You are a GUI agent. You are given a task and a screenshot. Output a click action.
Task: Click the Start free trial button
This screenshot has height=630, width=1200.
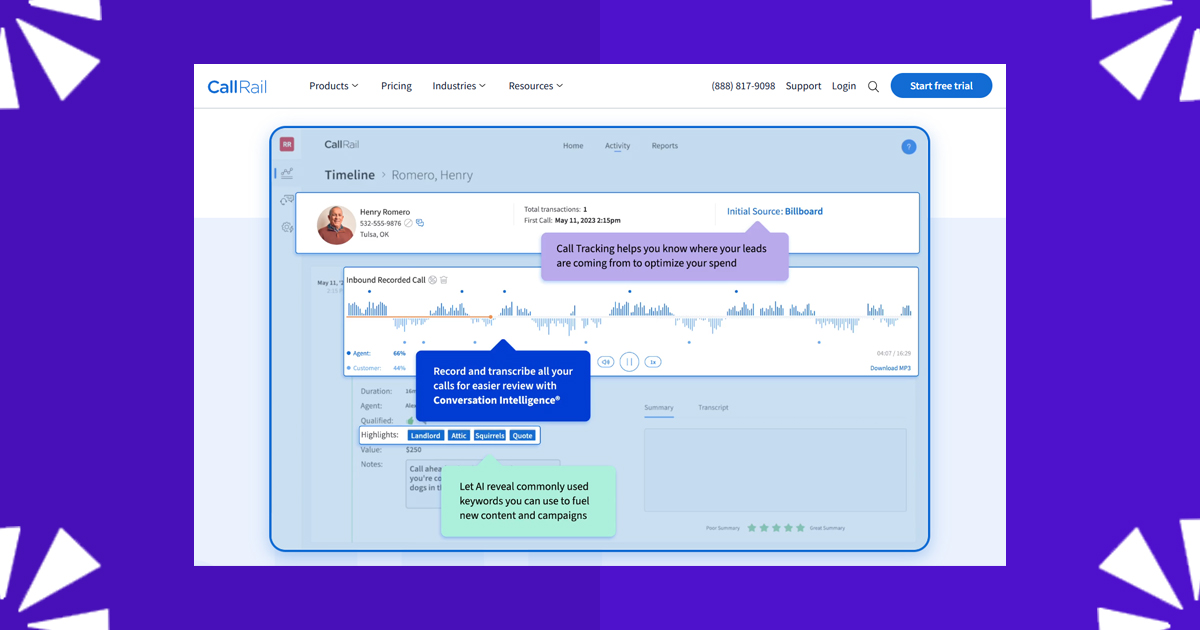941,86
